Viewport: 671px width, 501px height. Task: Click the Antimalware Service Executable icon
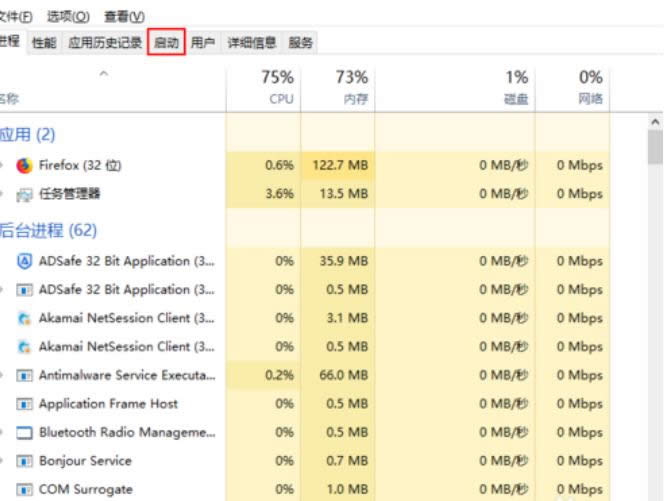click(25, 376)
